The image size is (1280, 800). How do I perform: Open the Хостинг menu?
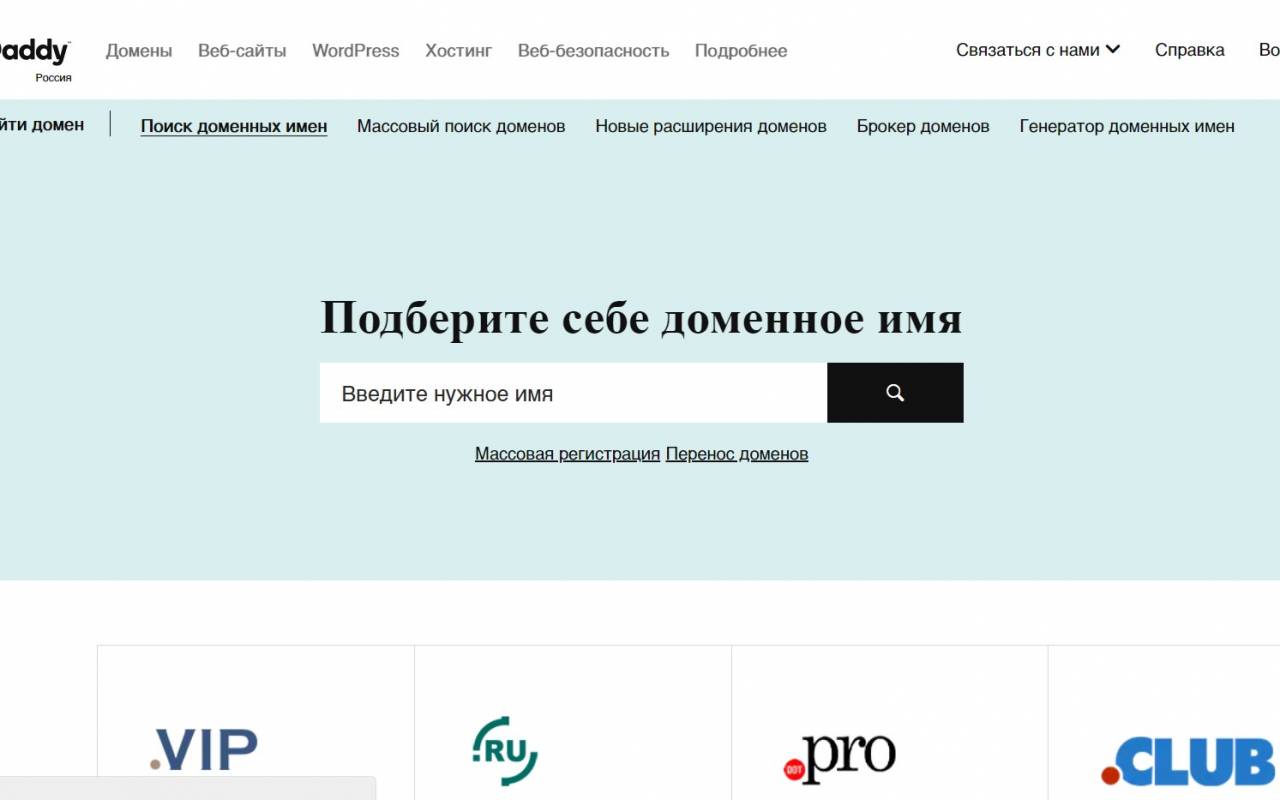pos(458,51)
